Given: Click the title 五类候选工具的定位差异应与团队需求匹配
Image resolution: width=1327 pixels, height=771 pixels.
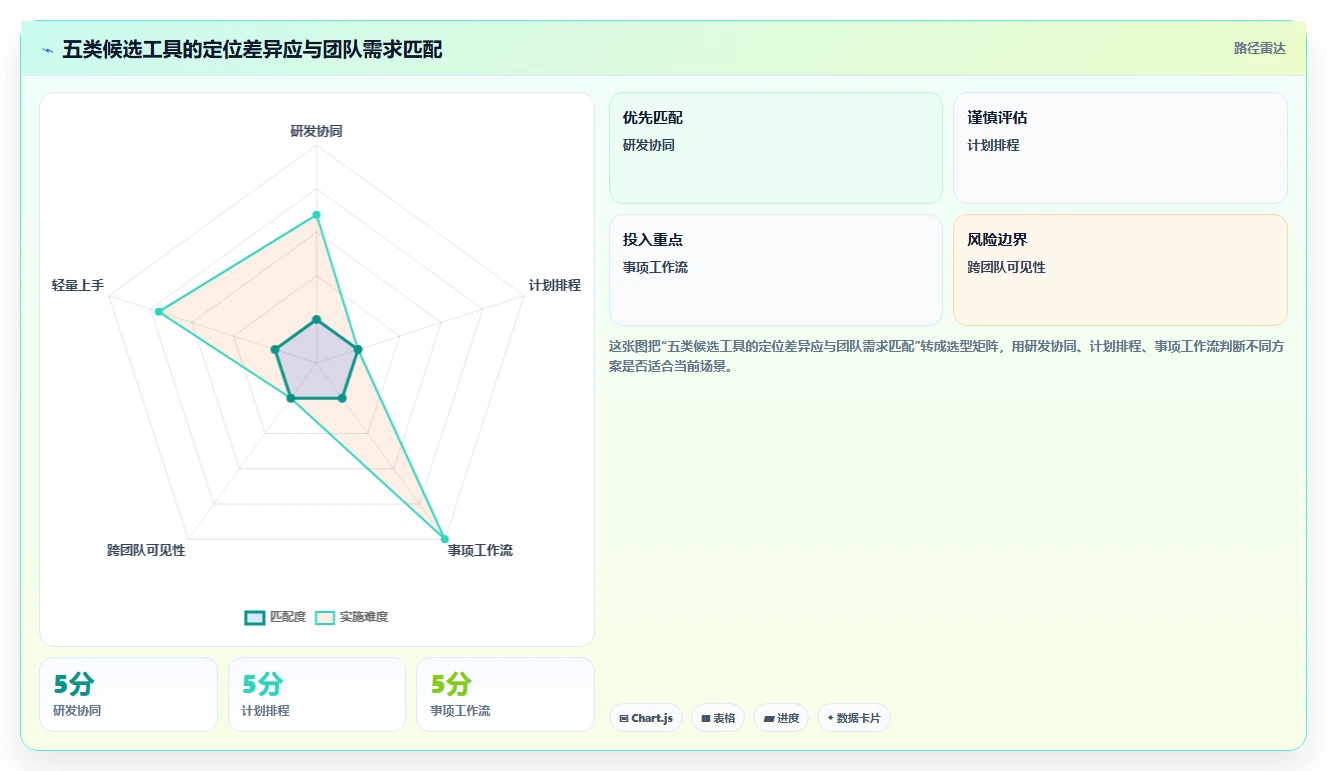Looking at the screenshot, I should coord(252,49).
